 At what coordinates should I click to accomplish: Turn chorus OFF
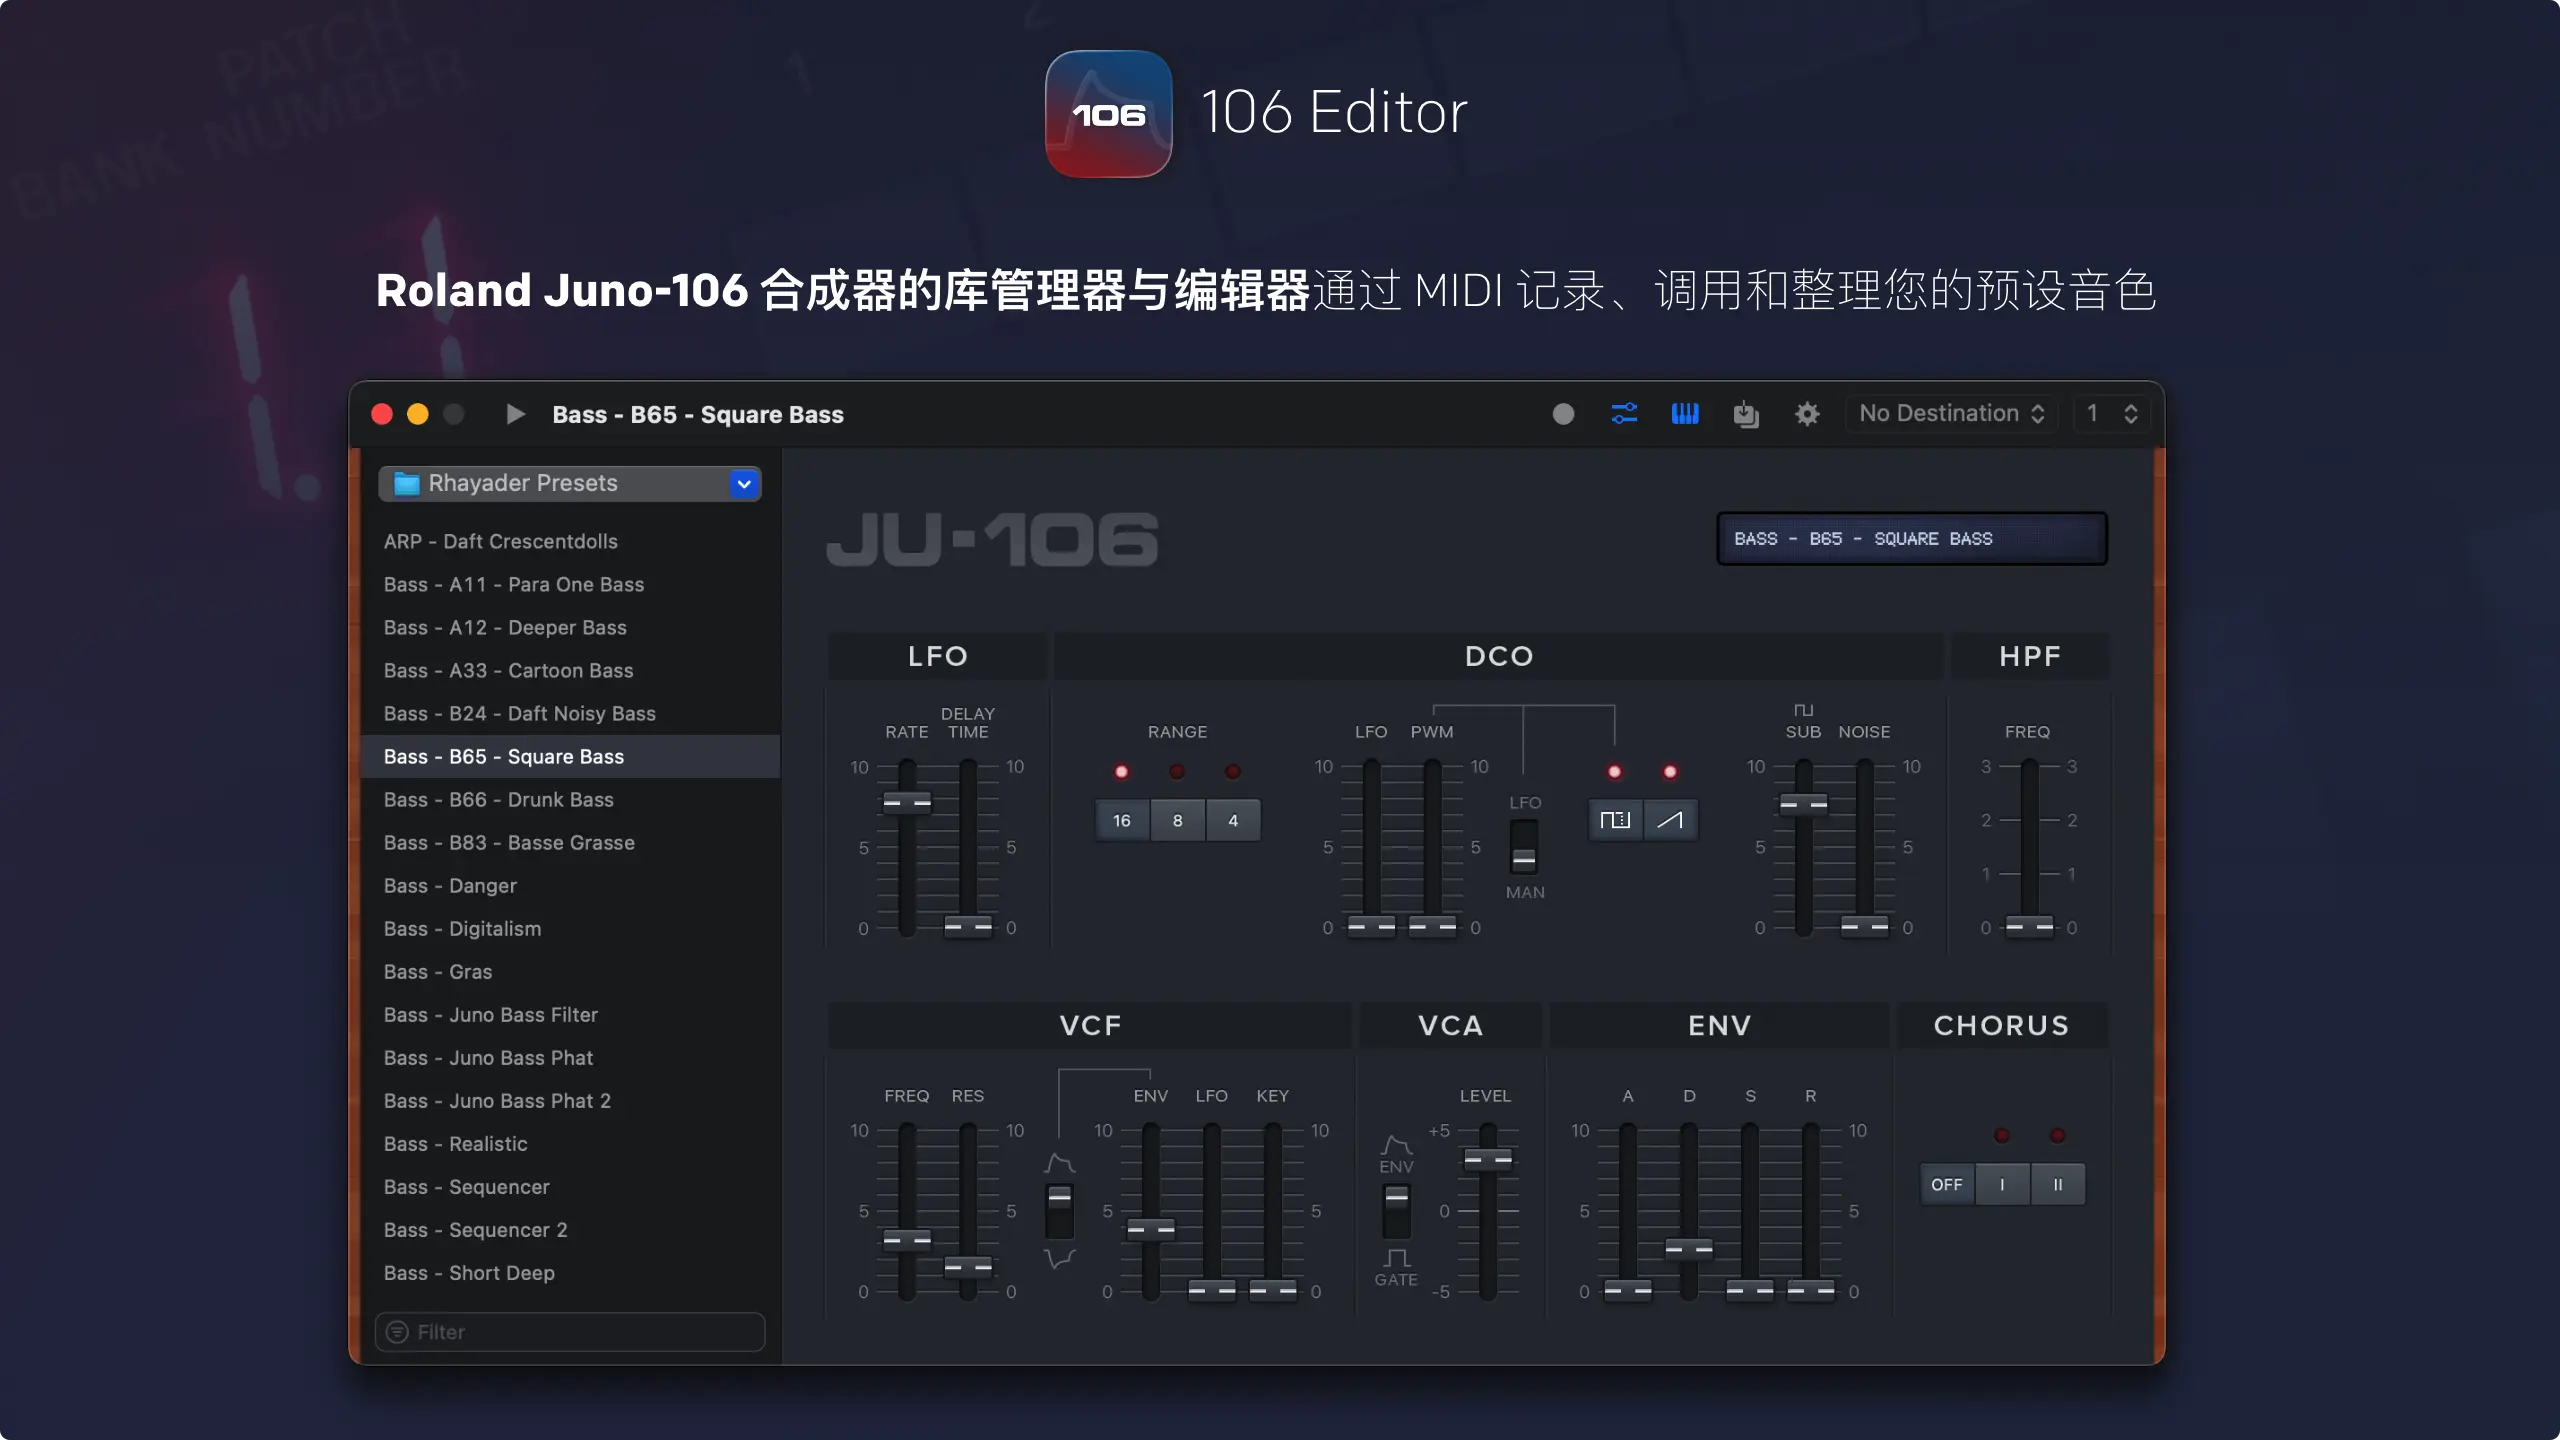1946,1185
